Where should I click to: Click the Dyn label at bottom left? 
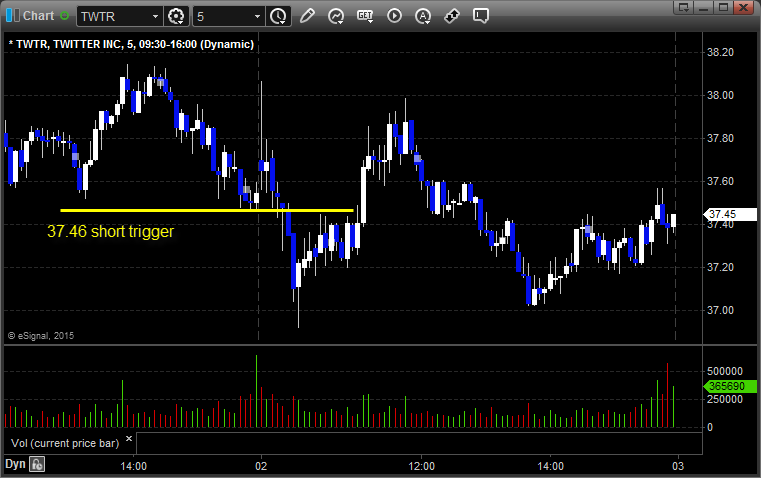pyautogui.click(x=15, y=464)
